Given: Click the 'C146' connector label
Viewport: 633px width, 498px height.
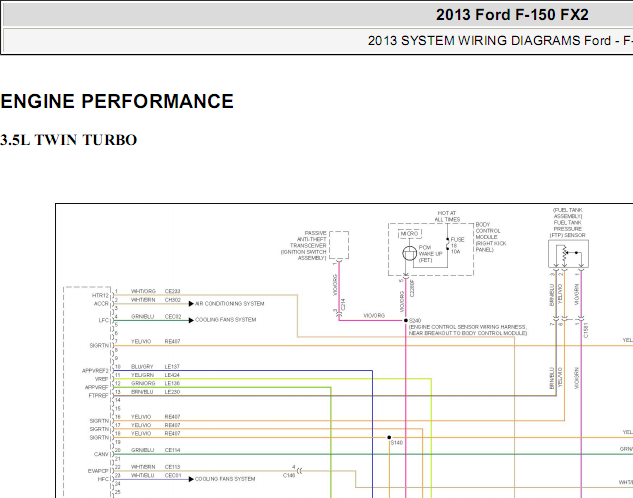Looking at the screenshot, I should coord(289,475).
